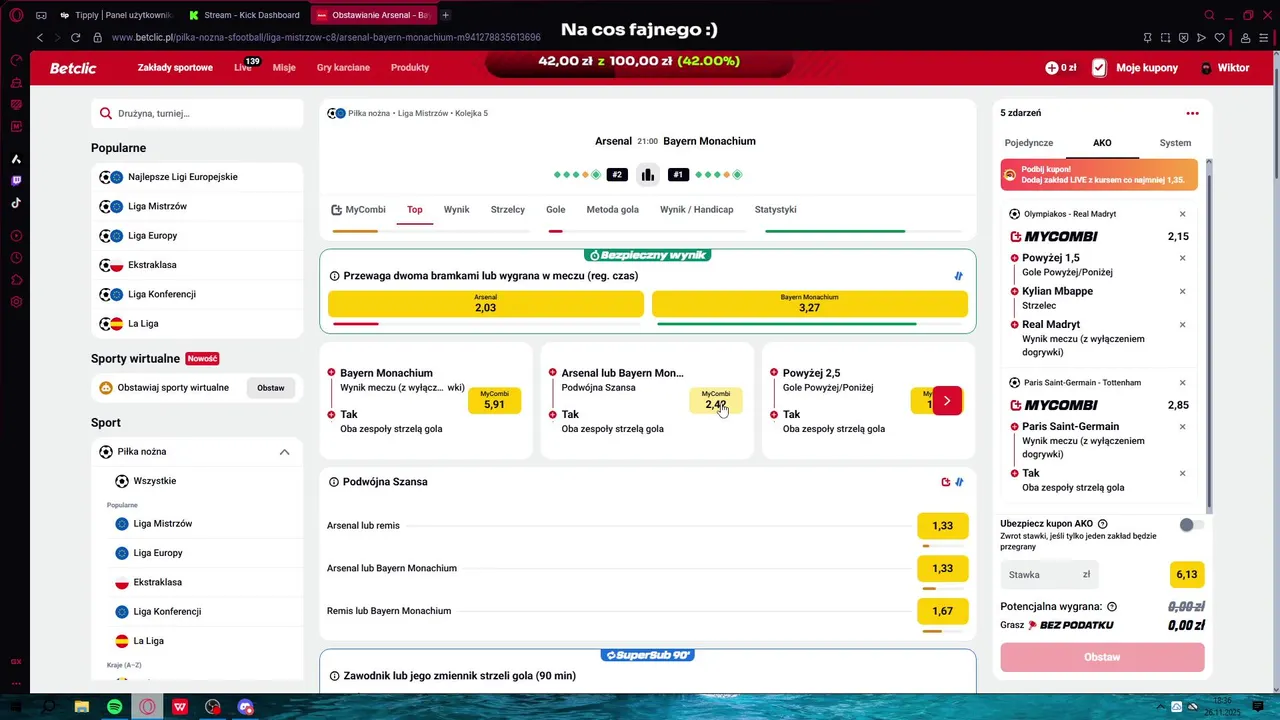Switch to the System coupon tab
The height and width of the screenshot is (720, 1280).
tap(1175, 143)
